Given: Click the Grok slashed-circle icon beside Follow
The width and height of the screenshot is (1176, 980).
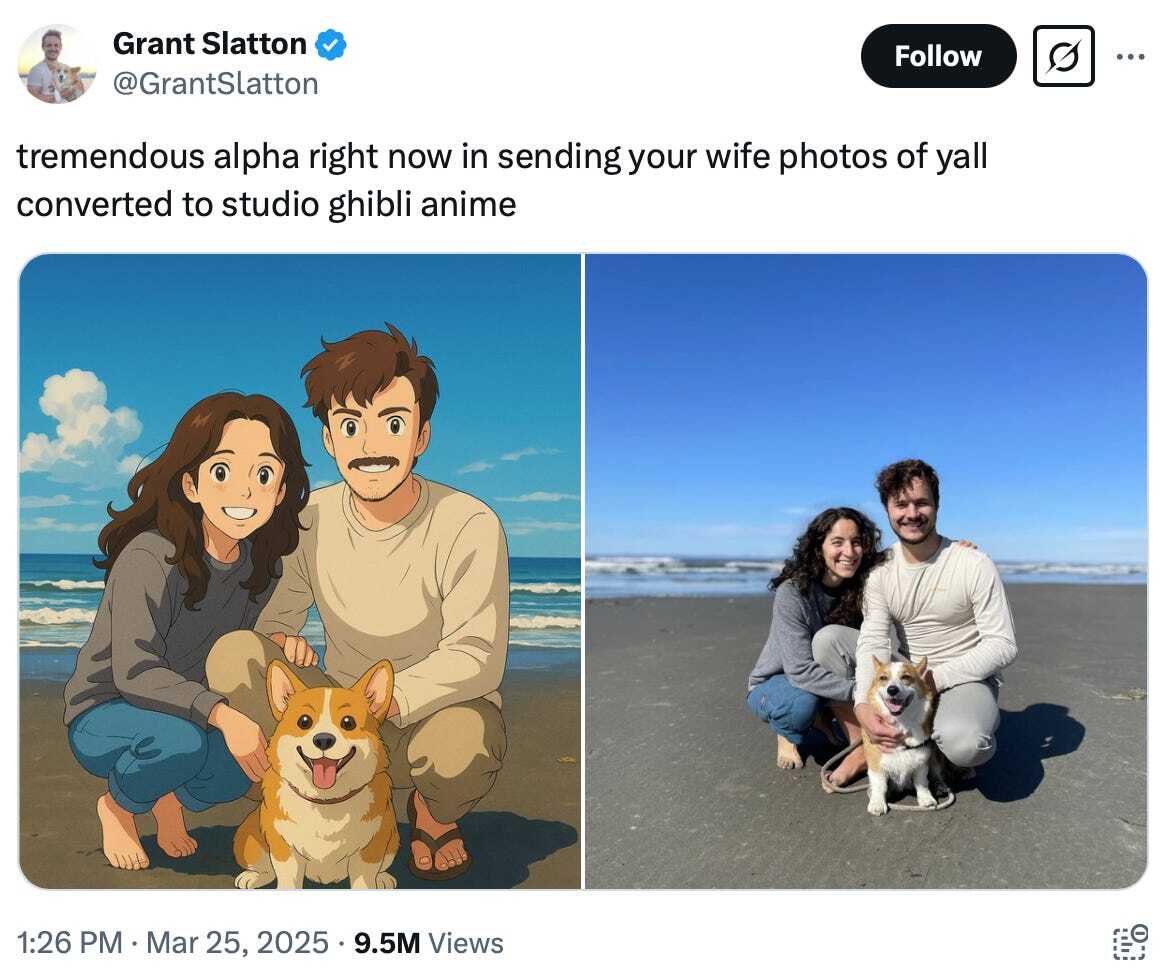Looking at the screenshot, I should click(x=1064, y=56).
